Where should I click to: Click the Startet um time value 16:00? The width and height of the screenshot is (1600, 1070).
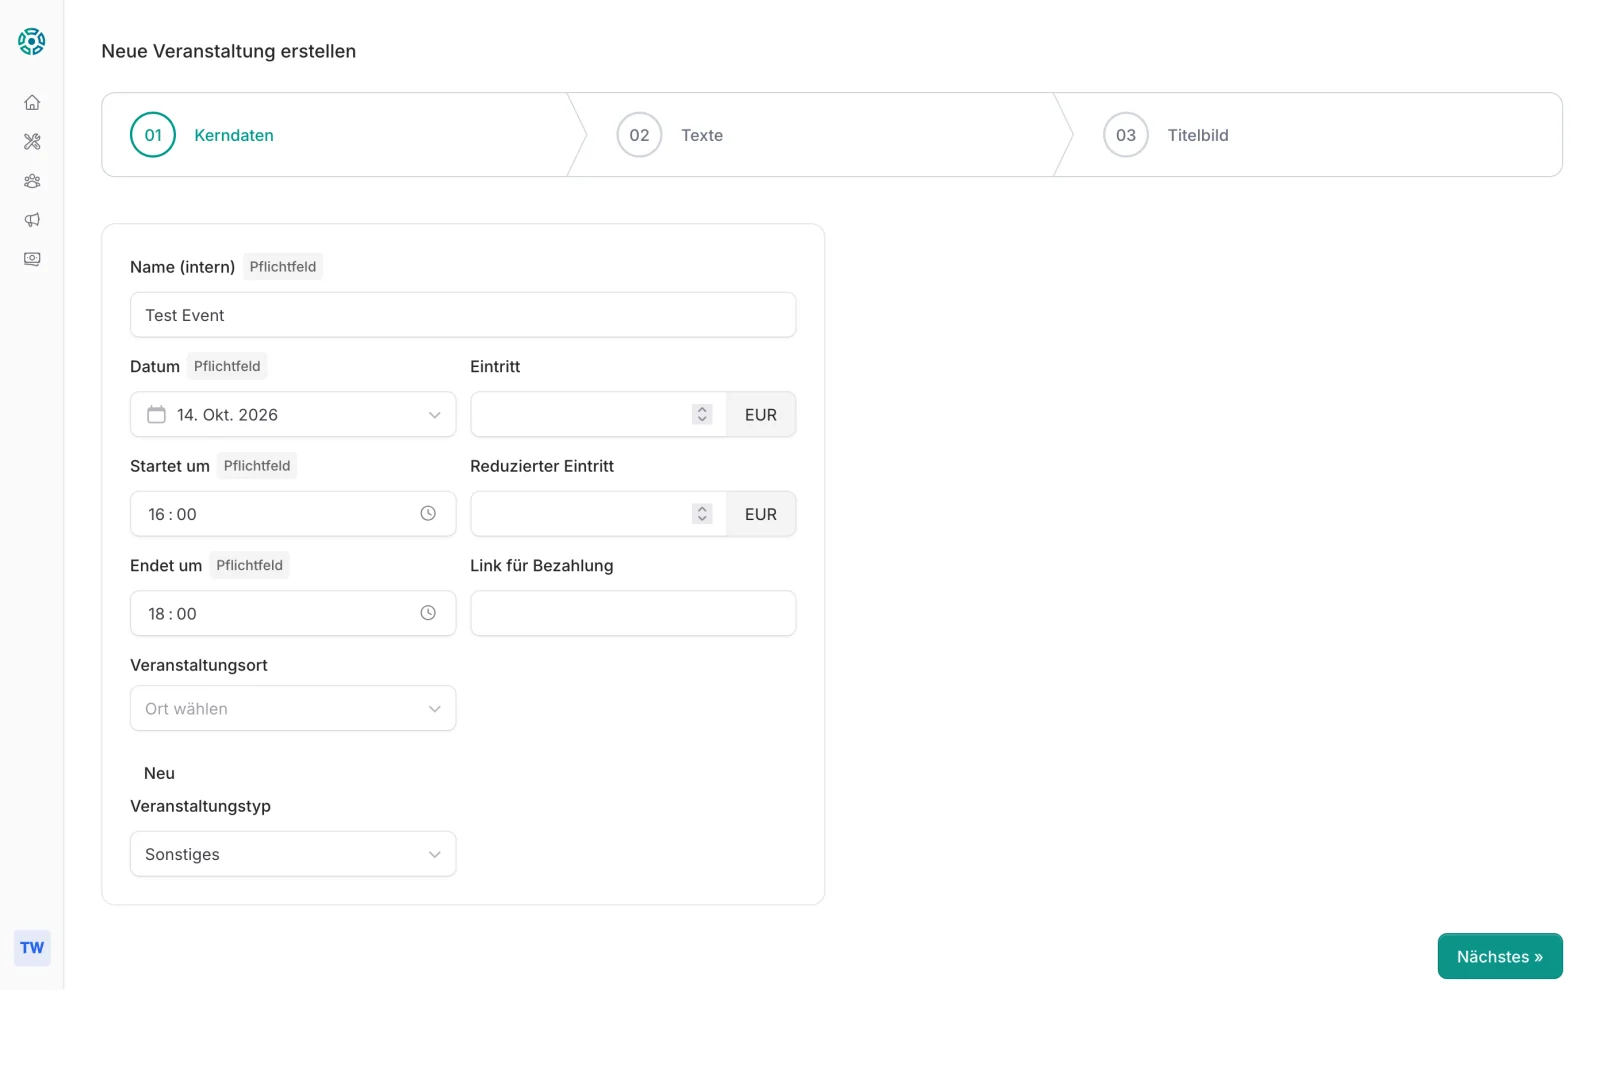tap(173, 514)
